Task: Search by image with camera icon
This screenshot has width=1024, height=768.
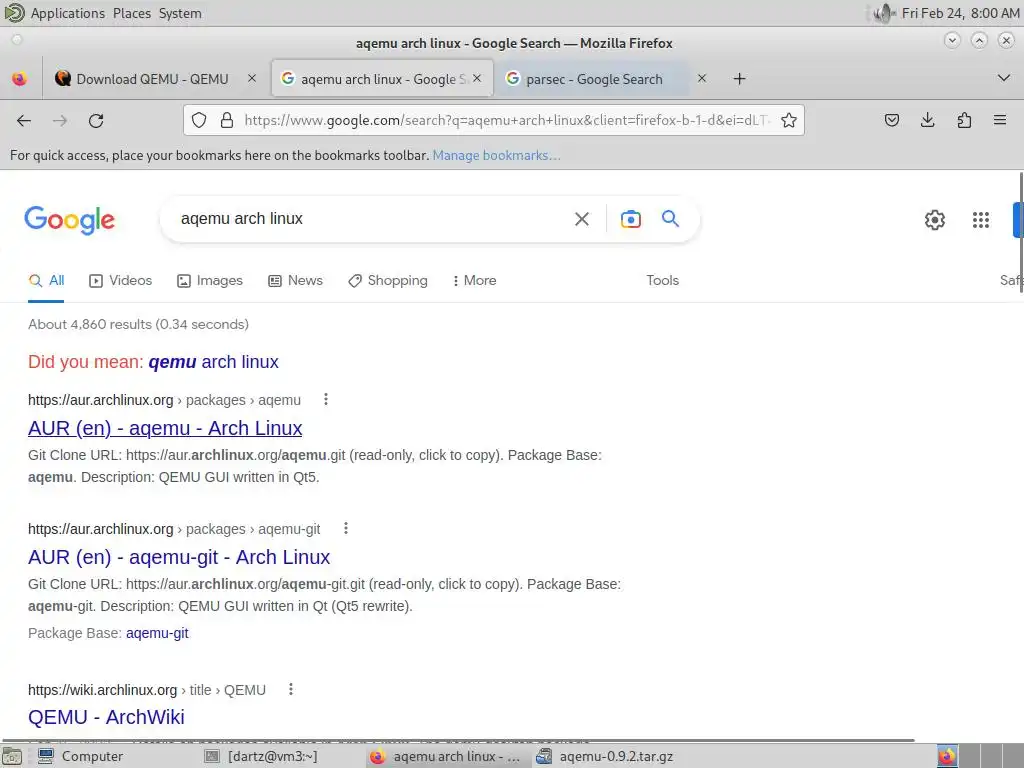Action: click(x=630, y=219)
